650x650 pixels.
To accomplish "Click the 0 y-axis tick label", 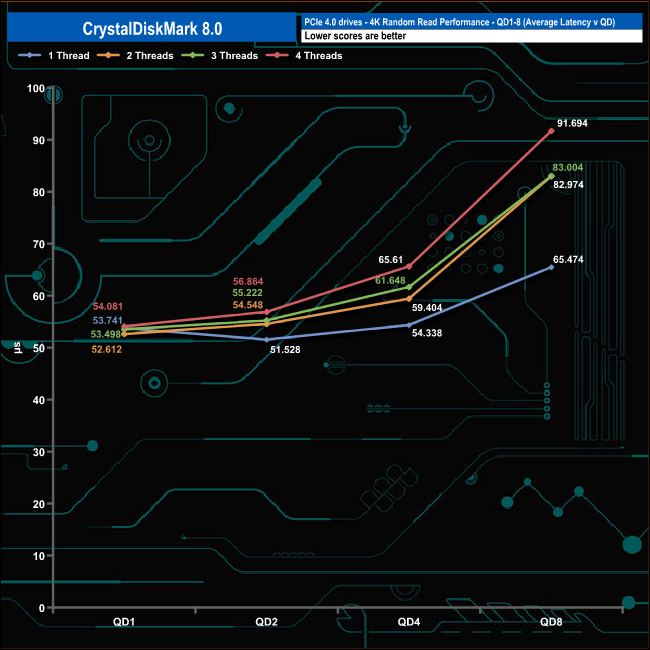I will coord(41,608).
